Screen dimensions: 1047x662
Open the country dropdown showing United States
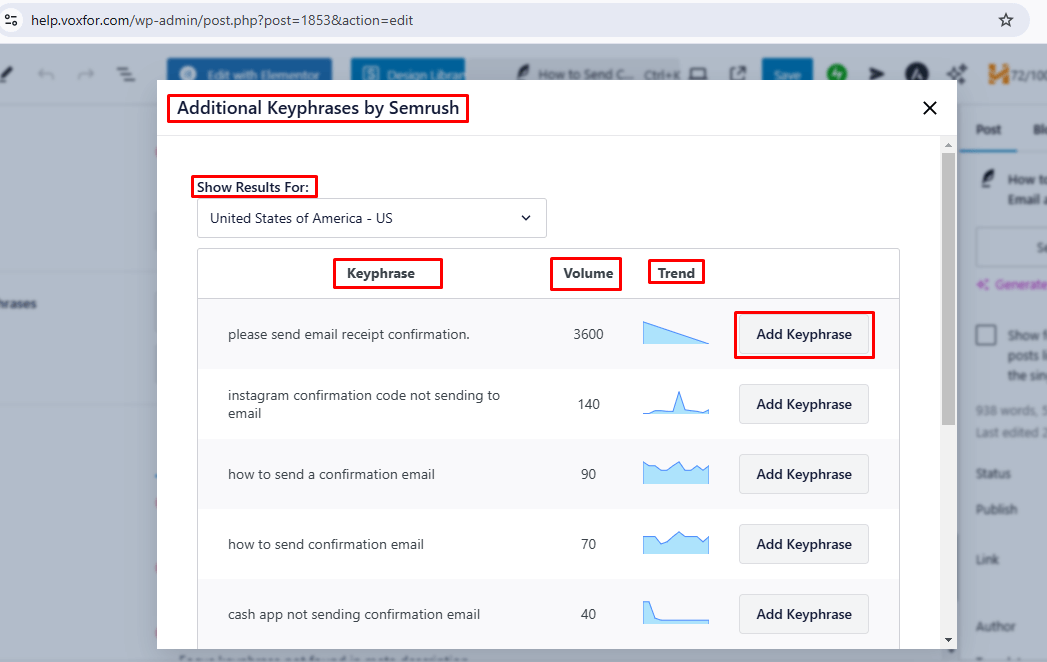372,218
